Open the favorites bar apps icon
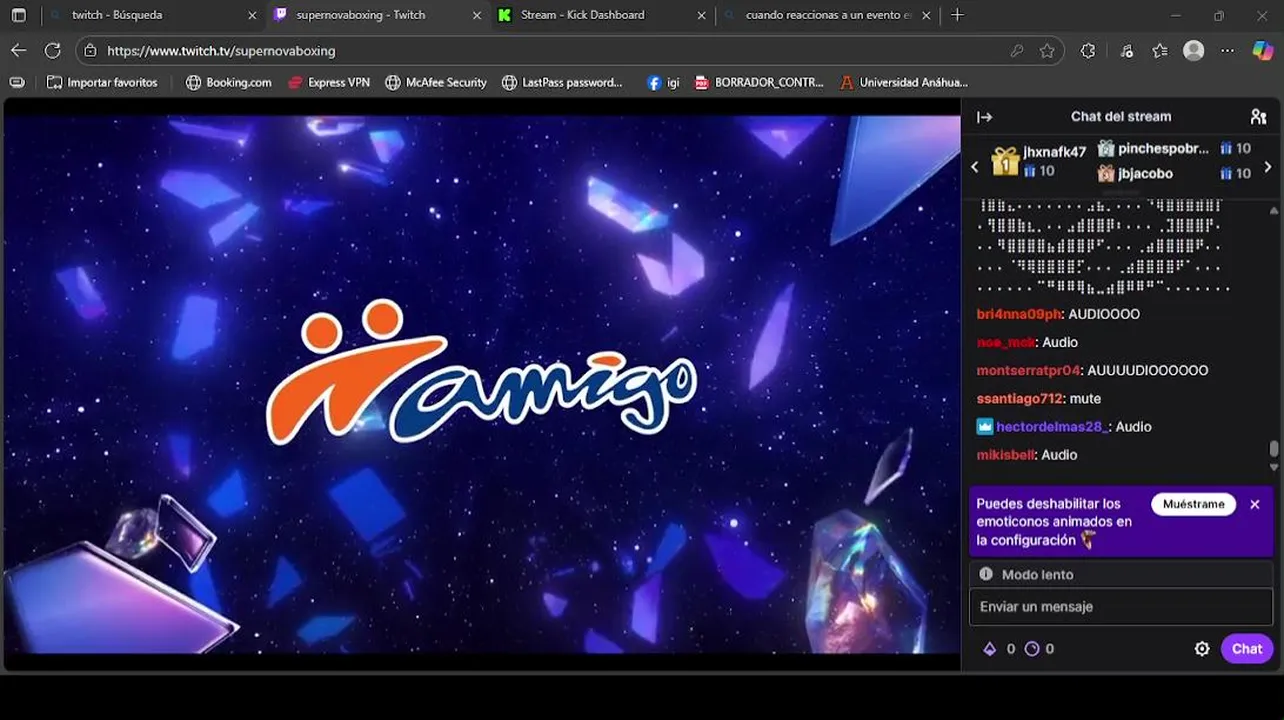Viewport: 1284px width, 720px height. [x=16, y=82]
